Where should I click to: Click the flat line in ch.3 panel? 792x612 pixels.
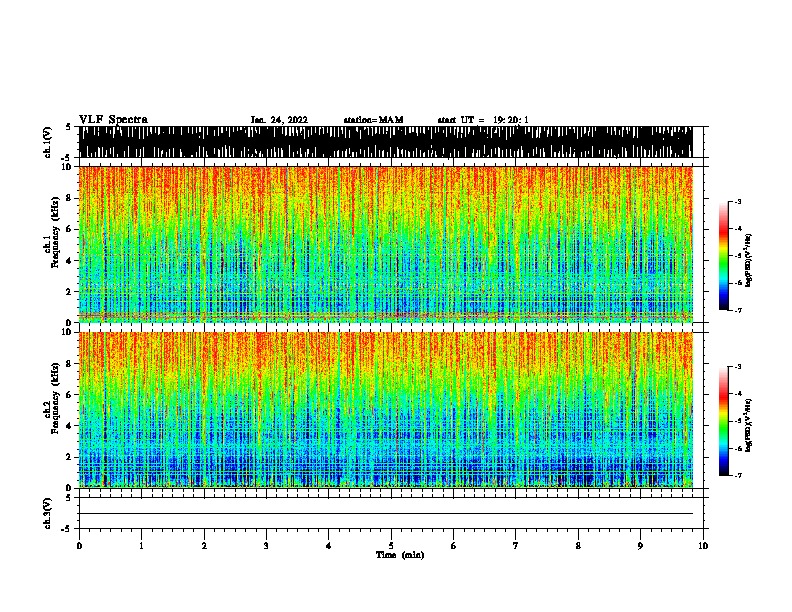(386, 514)
